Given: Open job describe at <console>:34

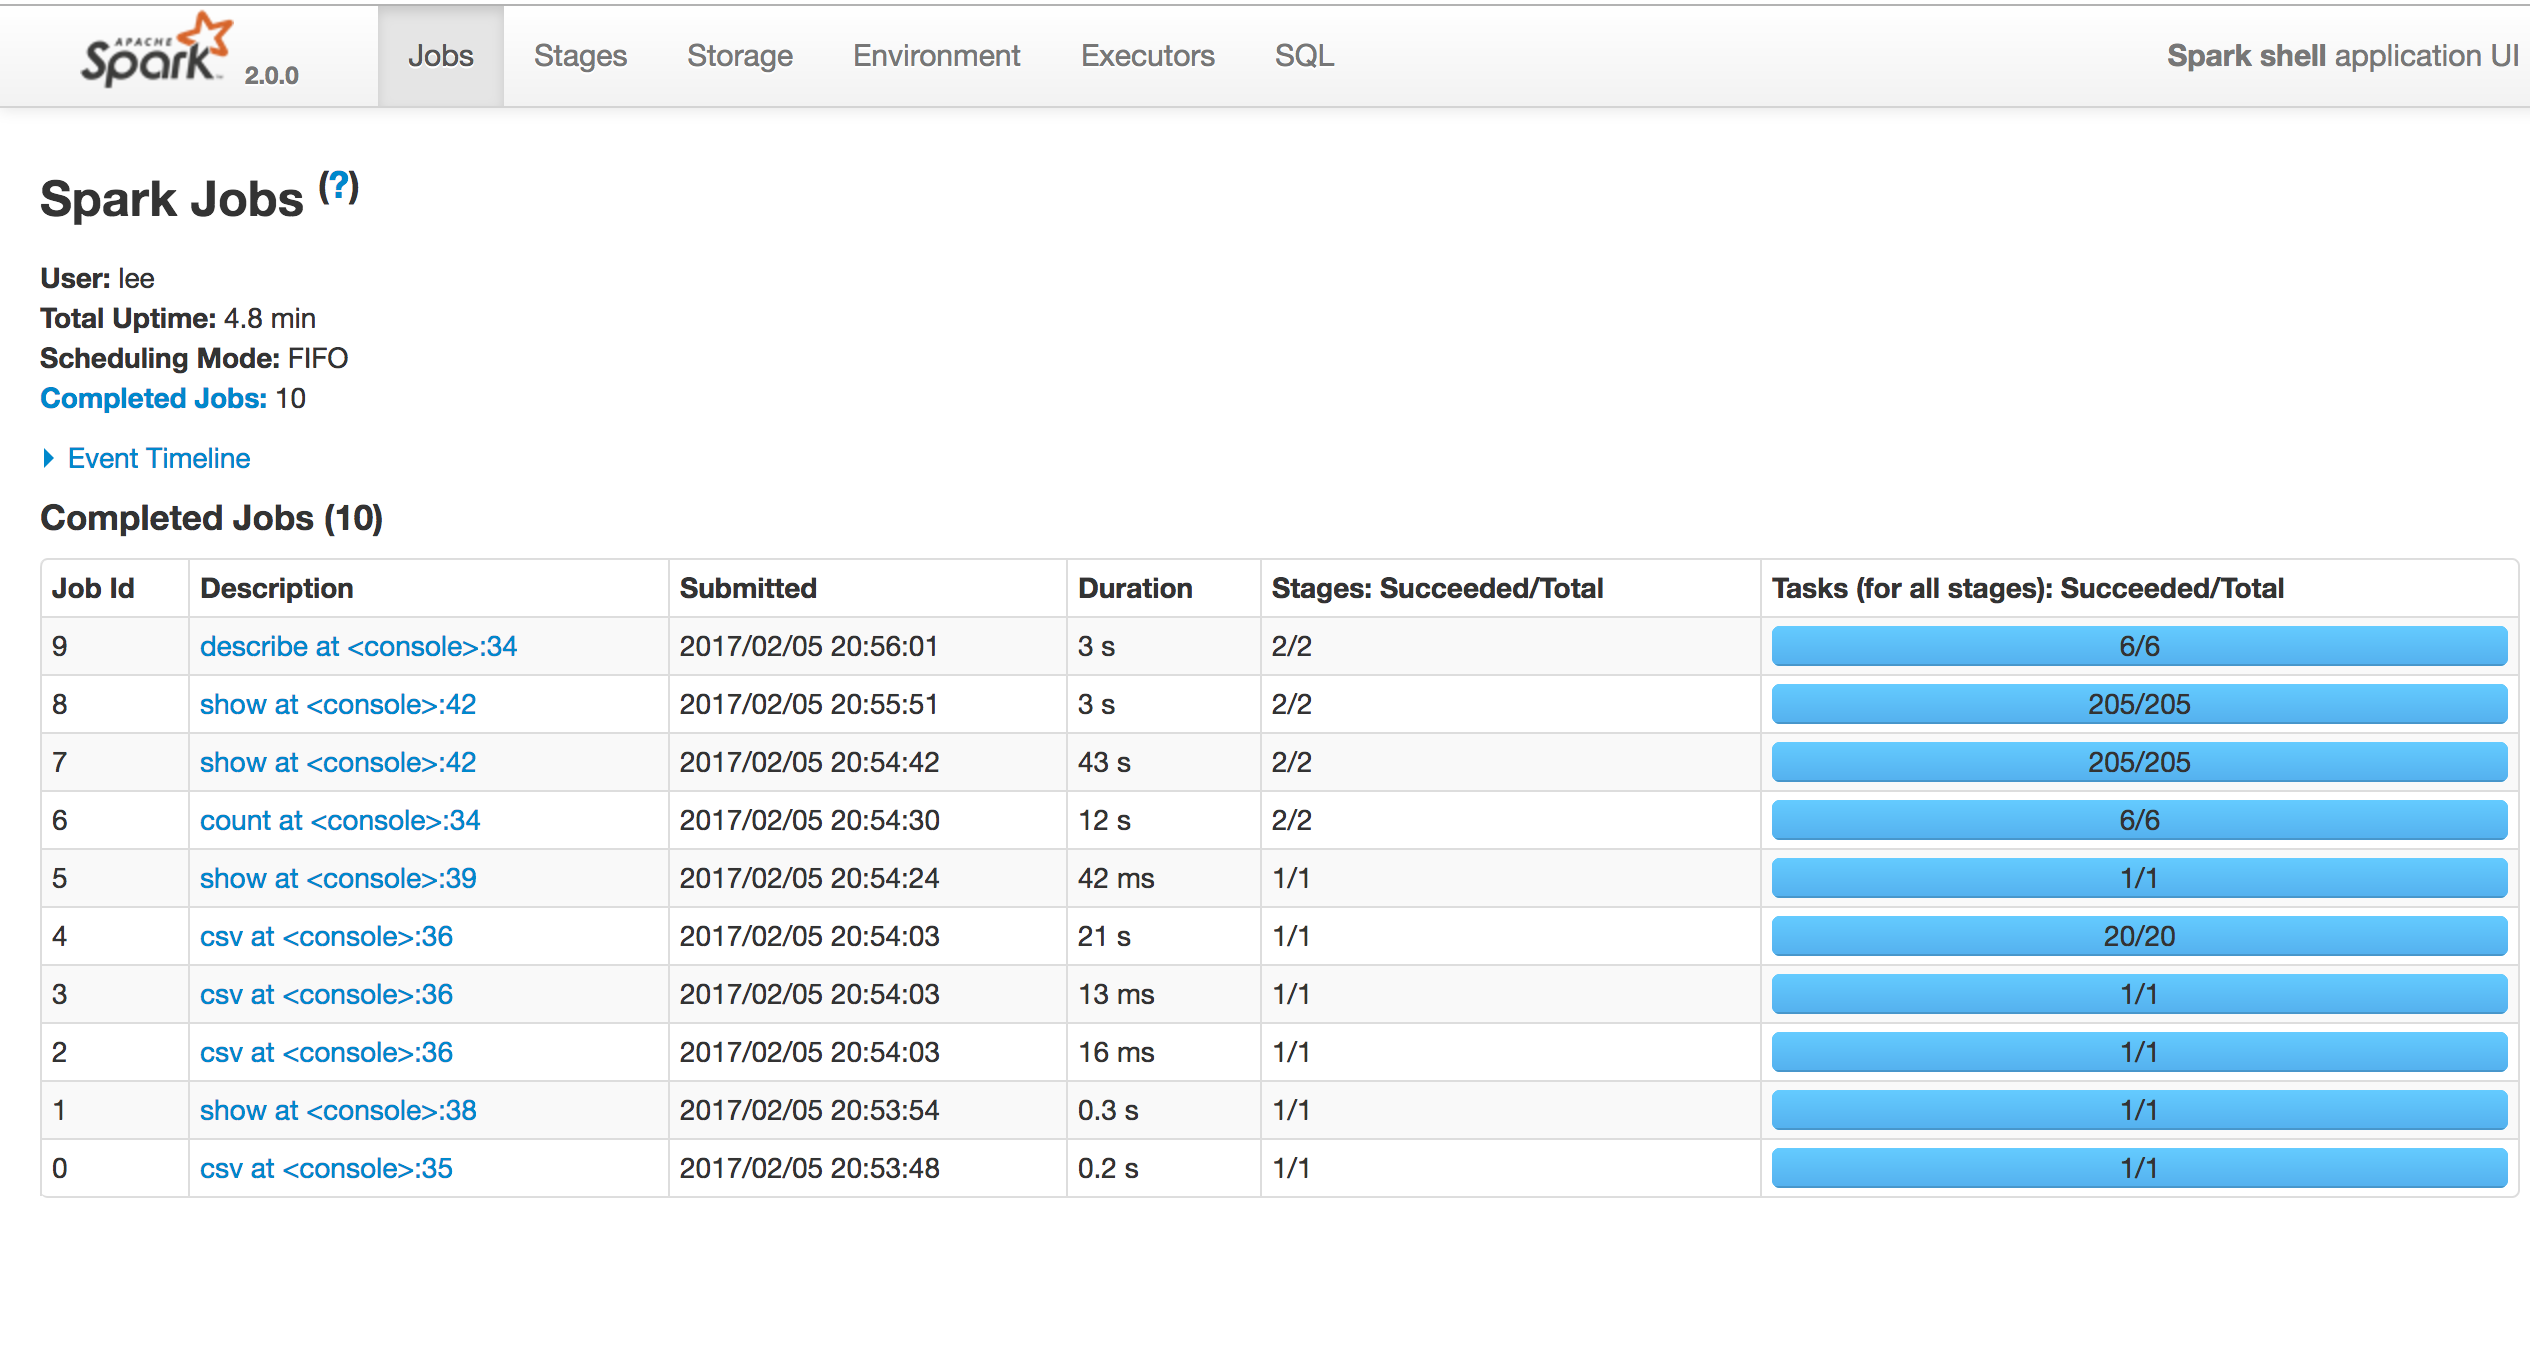Looking at the screenshot, I should click(x=358, y=646).
